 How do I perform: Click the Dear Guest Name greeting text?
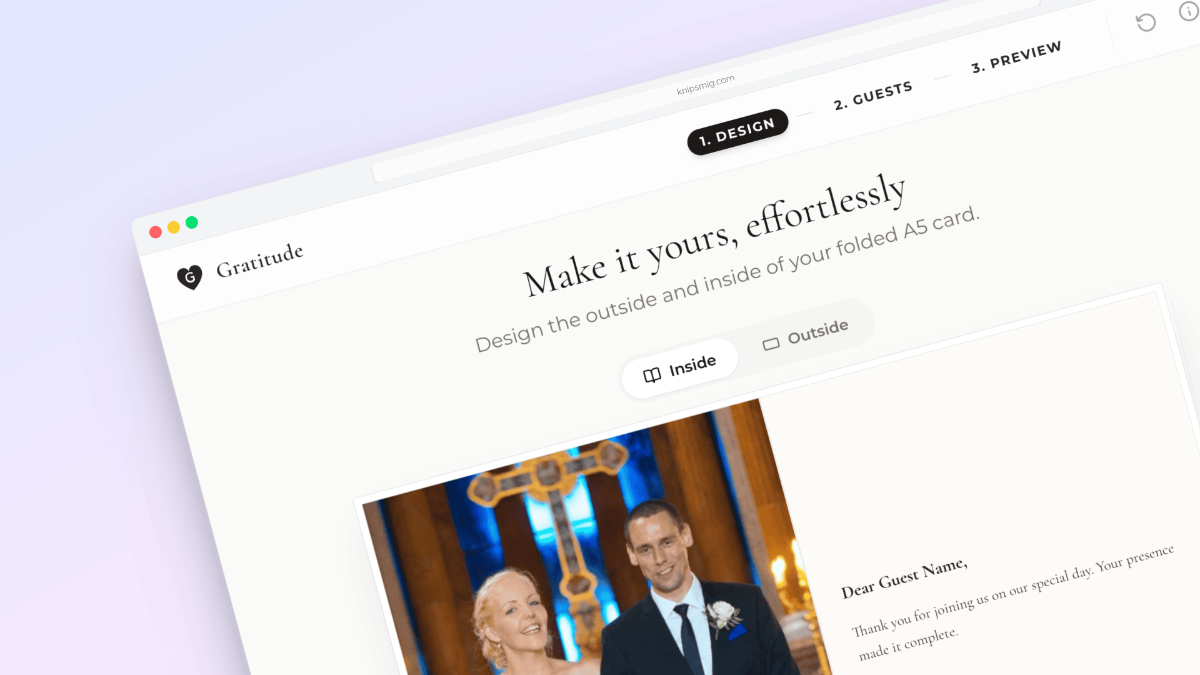click(x=904, y=578)
